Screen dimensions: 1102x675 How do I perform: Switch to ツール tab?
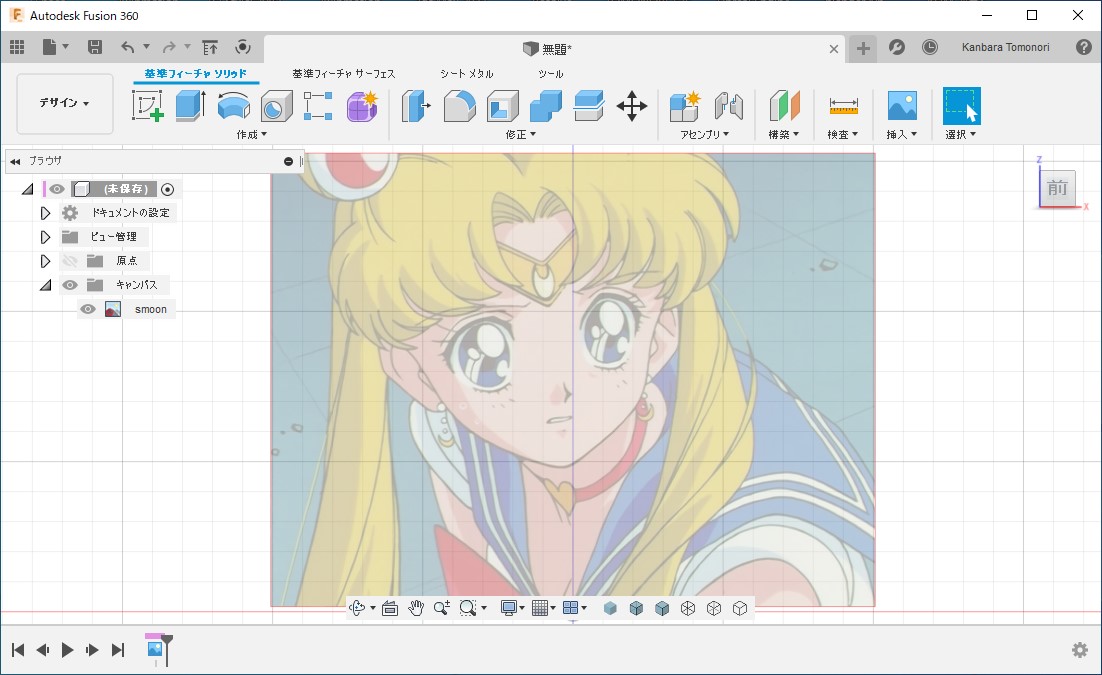(550, 74)
